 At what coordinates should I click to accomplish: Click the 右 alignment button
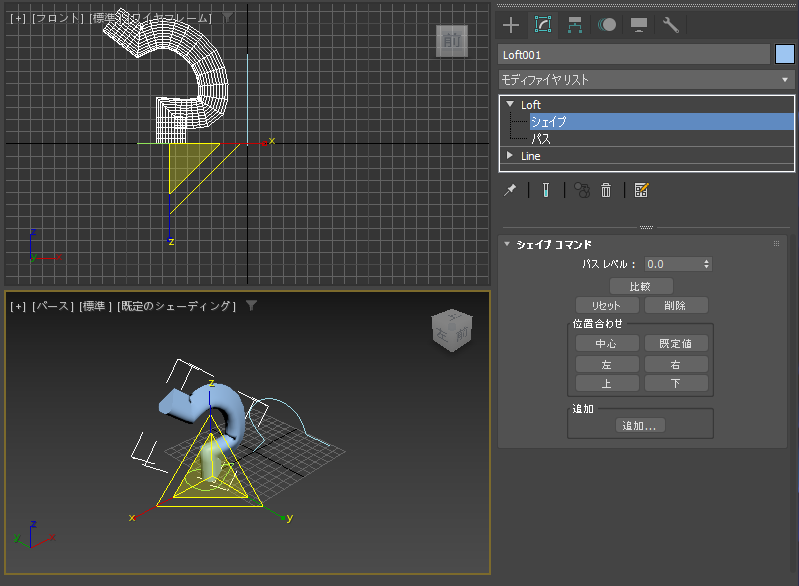[x=676, y=364]
